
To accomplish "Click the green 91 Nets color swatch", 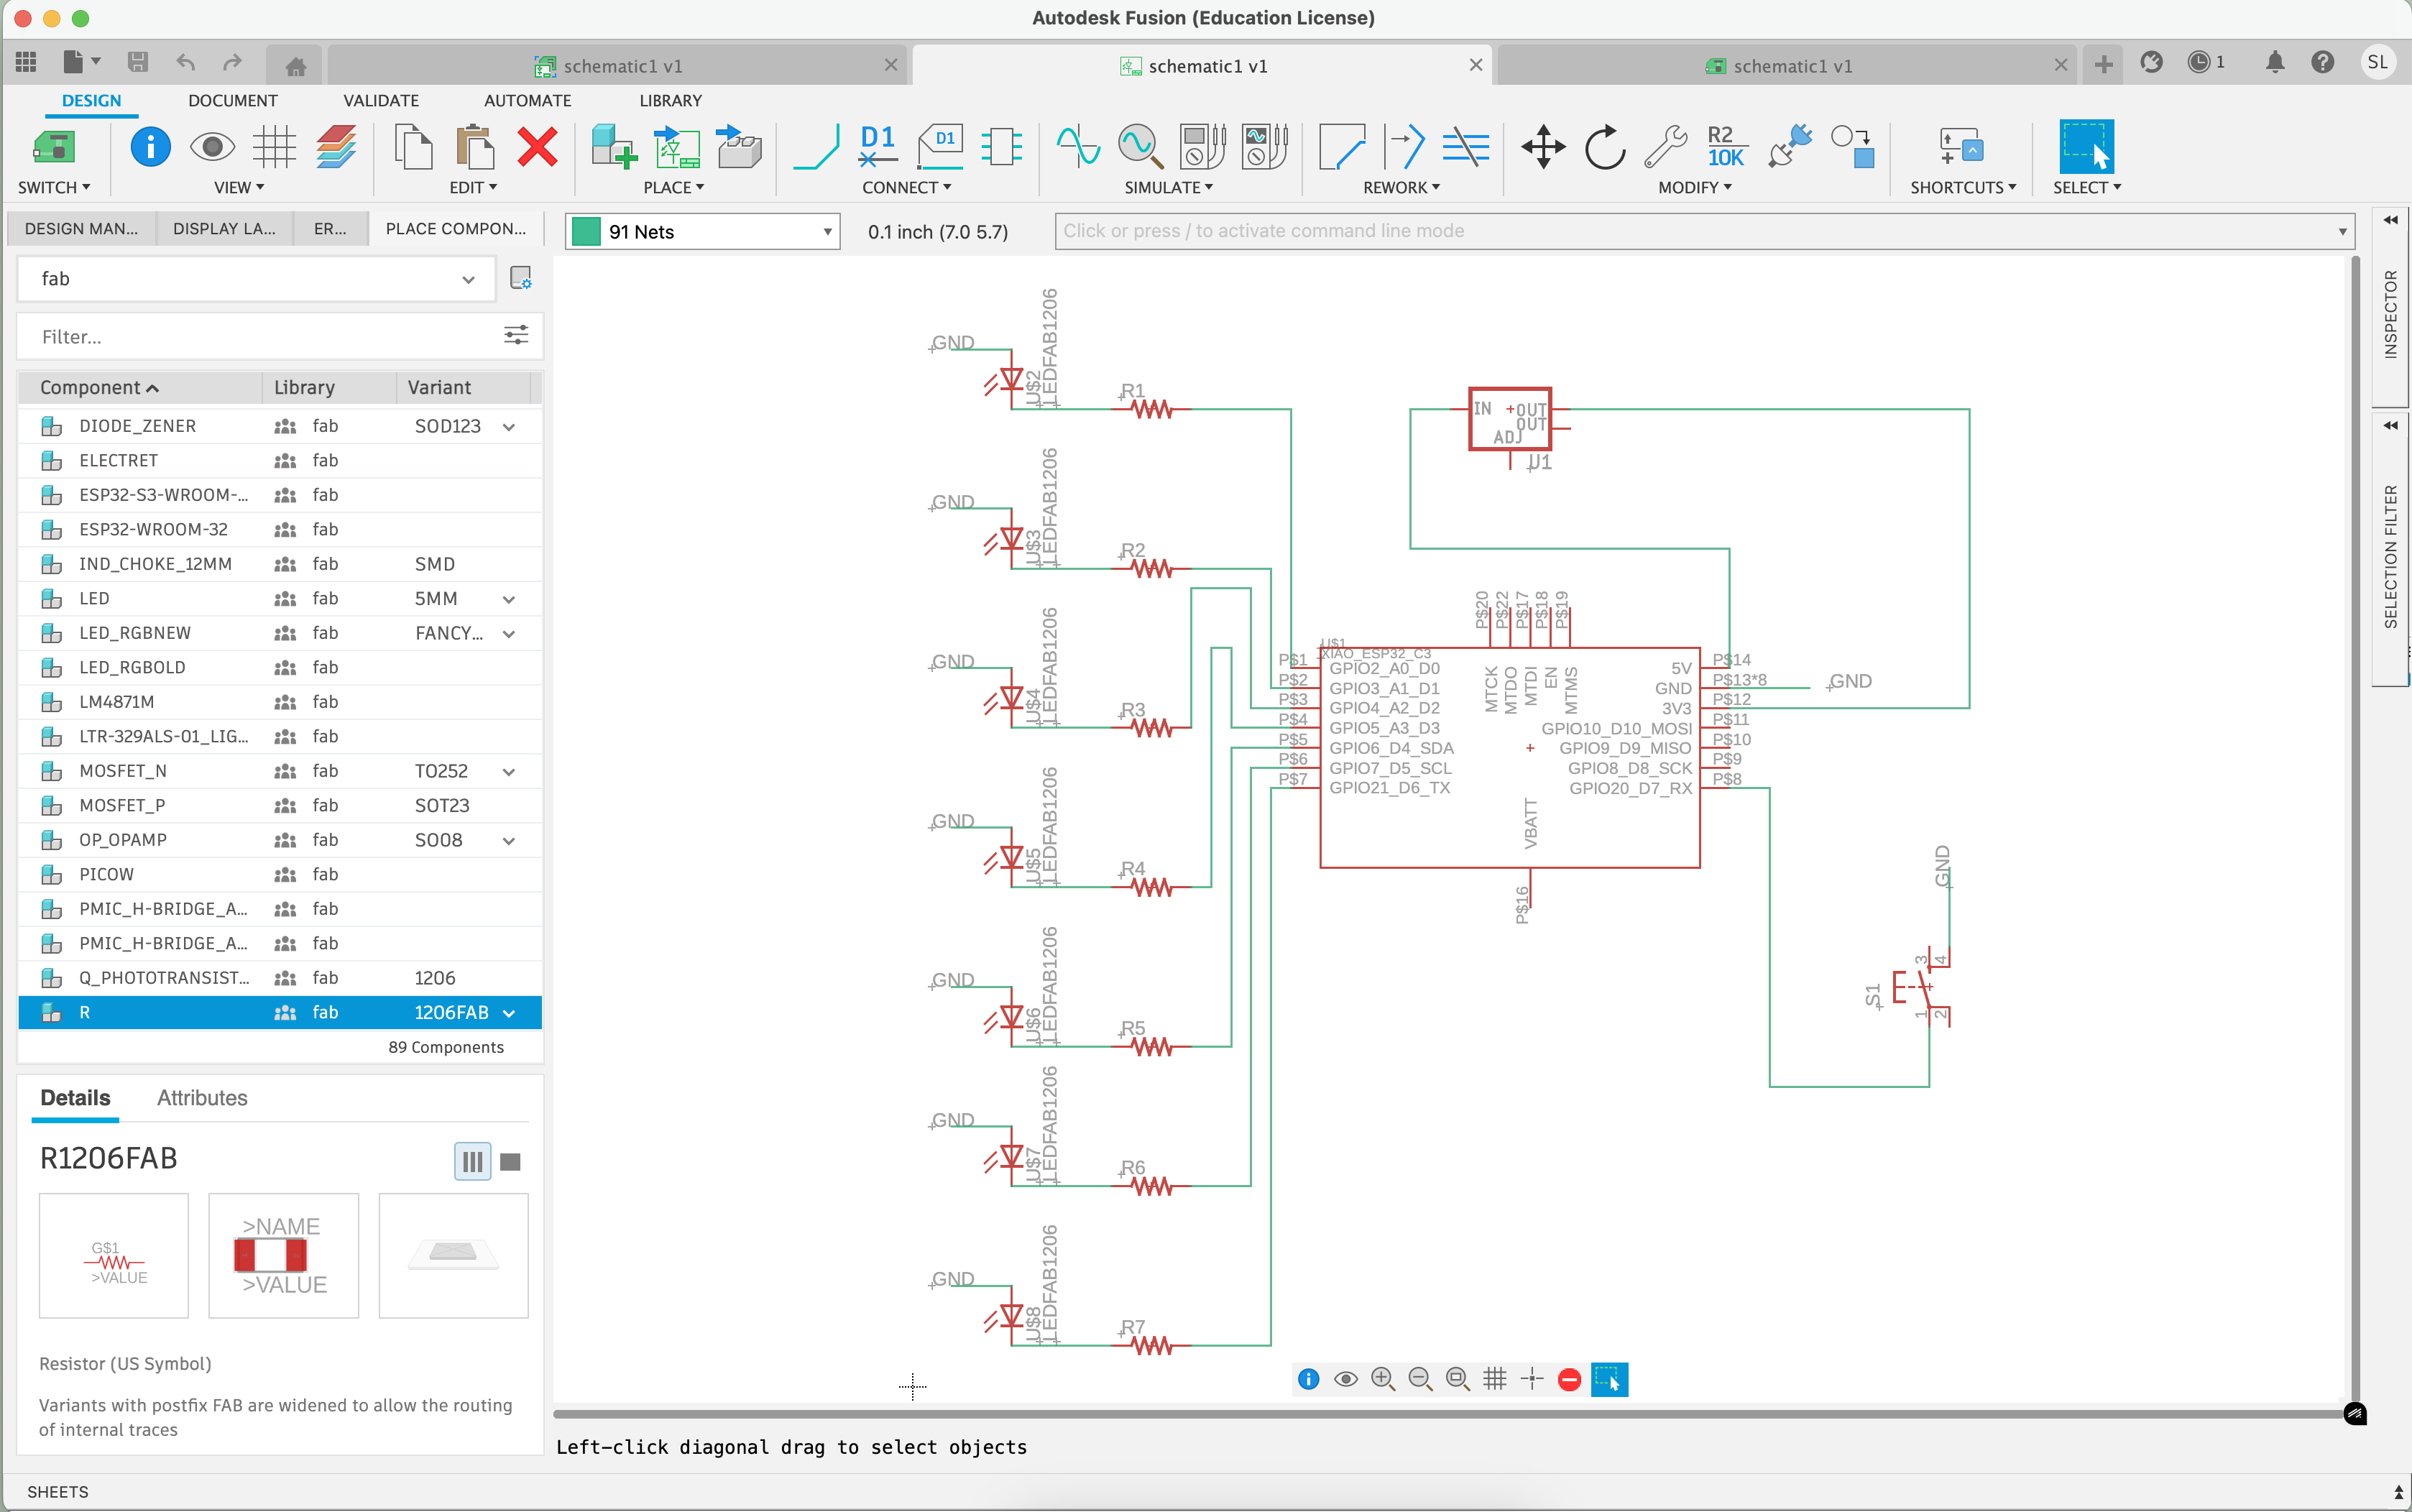I will click(585, 231).
